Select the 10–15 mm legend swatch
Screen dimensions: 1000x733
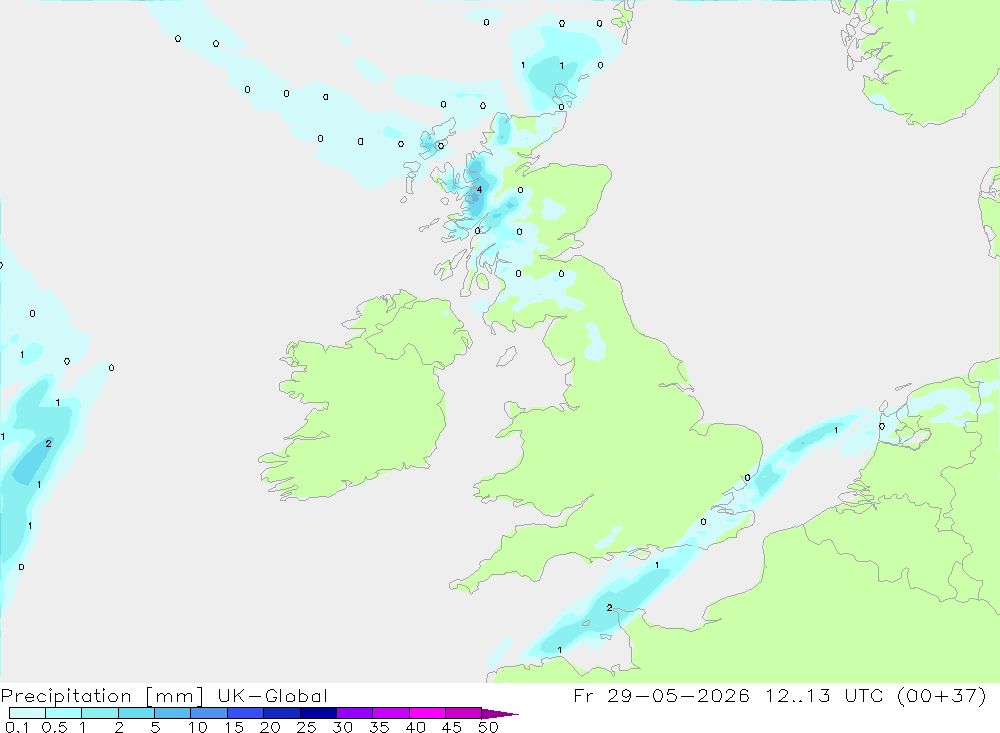click(209, 713)
